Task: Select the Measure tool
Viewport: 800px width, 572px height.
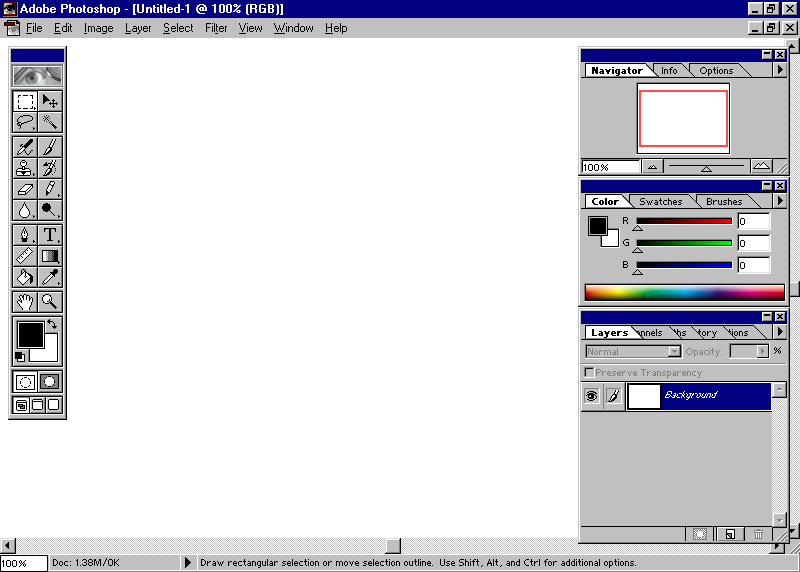Action: tap(24, 256)
